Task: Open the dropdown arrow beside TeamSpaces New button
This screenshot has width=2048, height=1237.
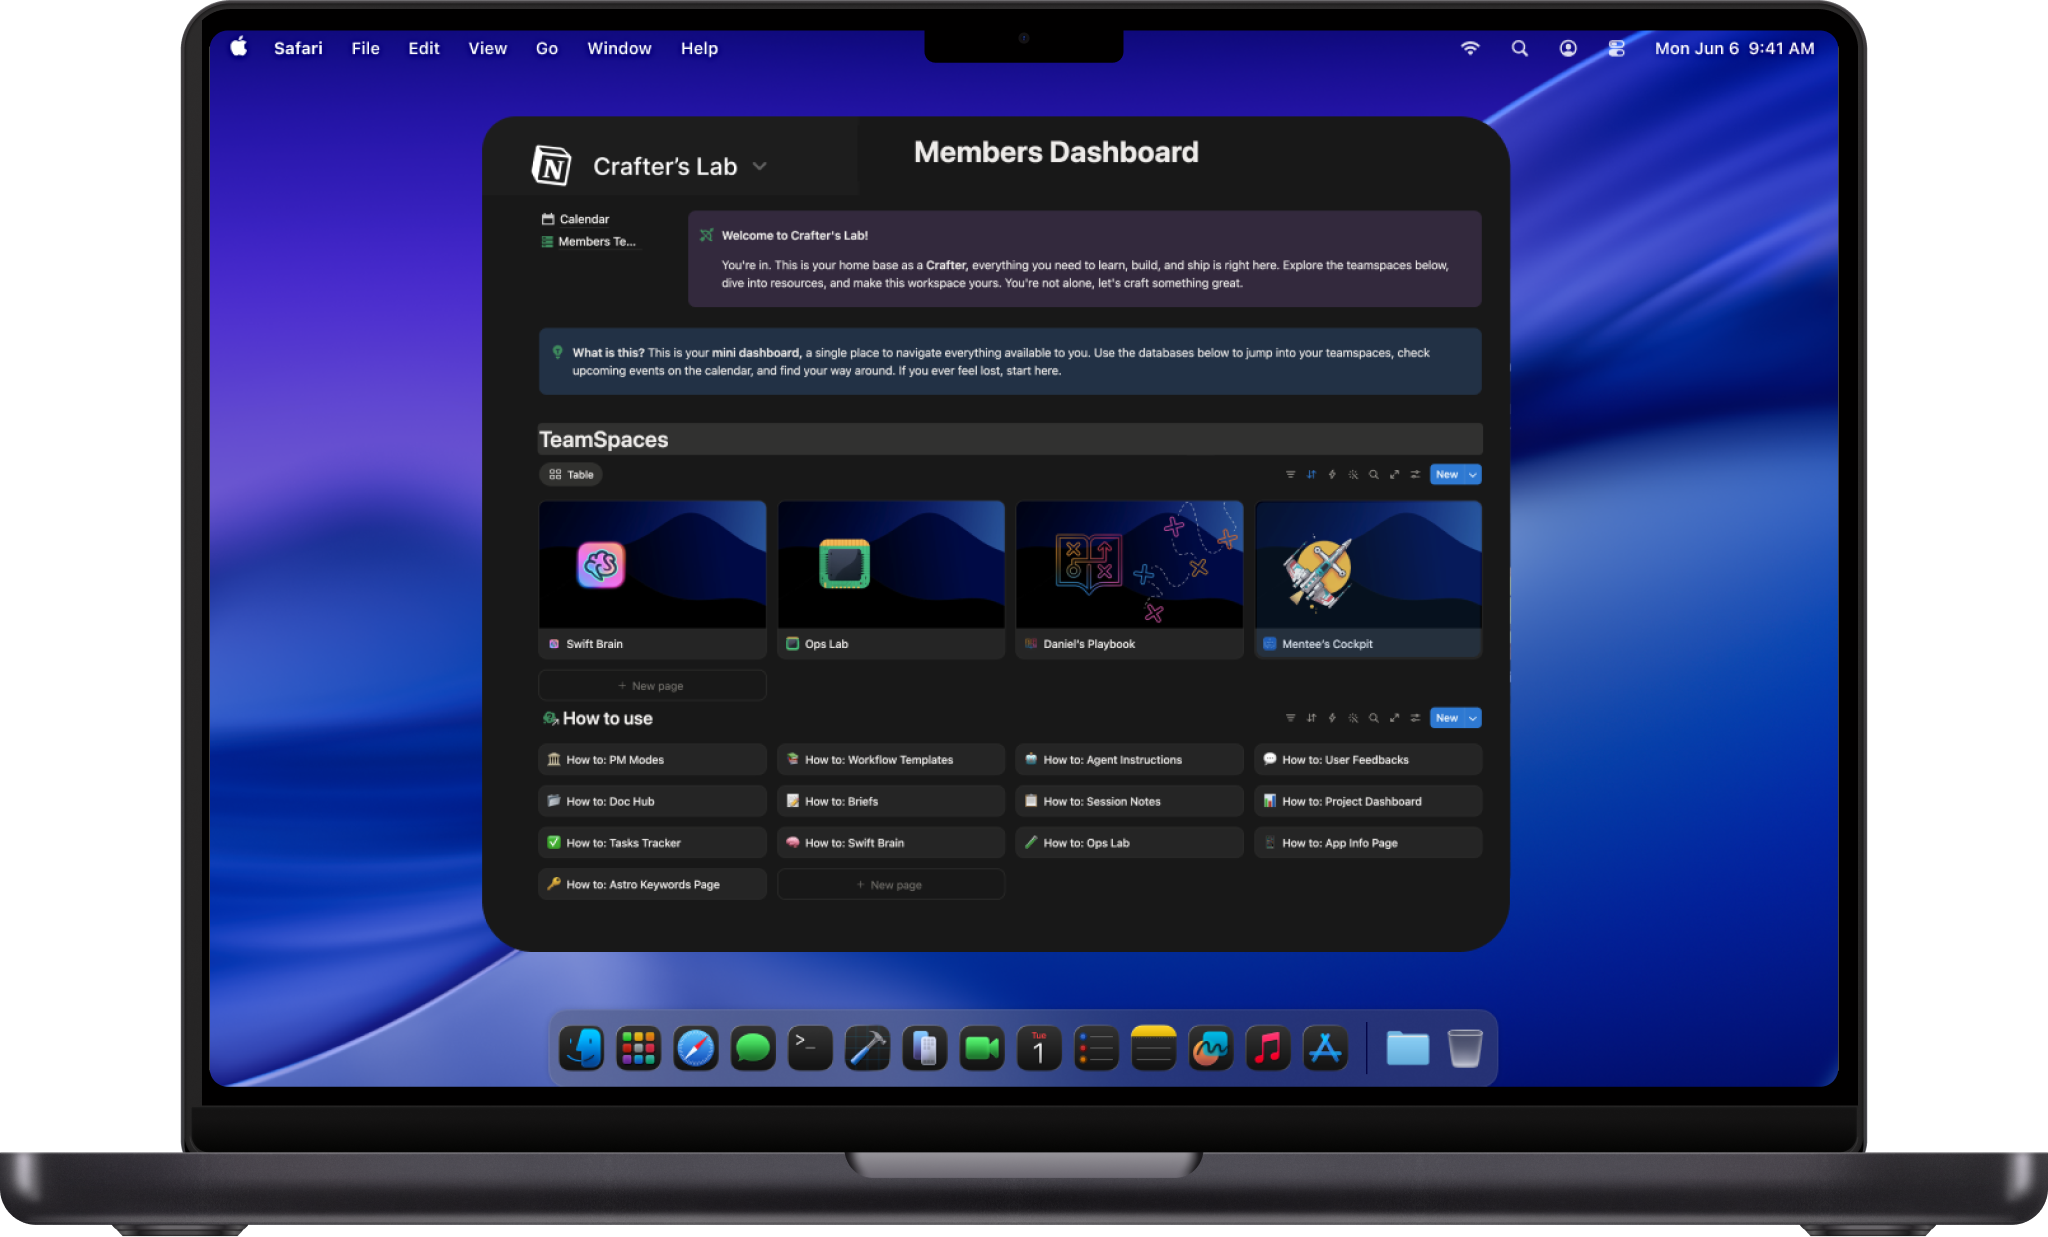Action: [x=1473, y=475]
